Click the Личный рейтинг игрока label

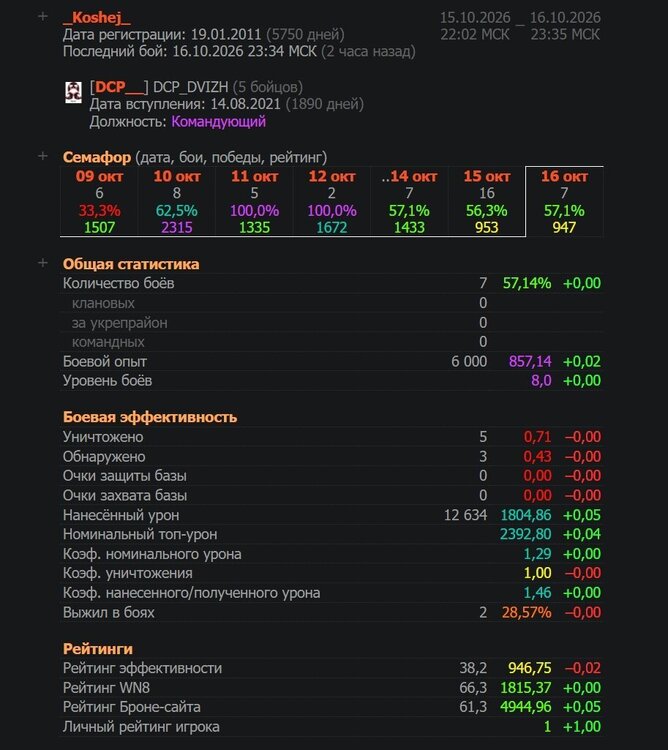click(141, 727)
